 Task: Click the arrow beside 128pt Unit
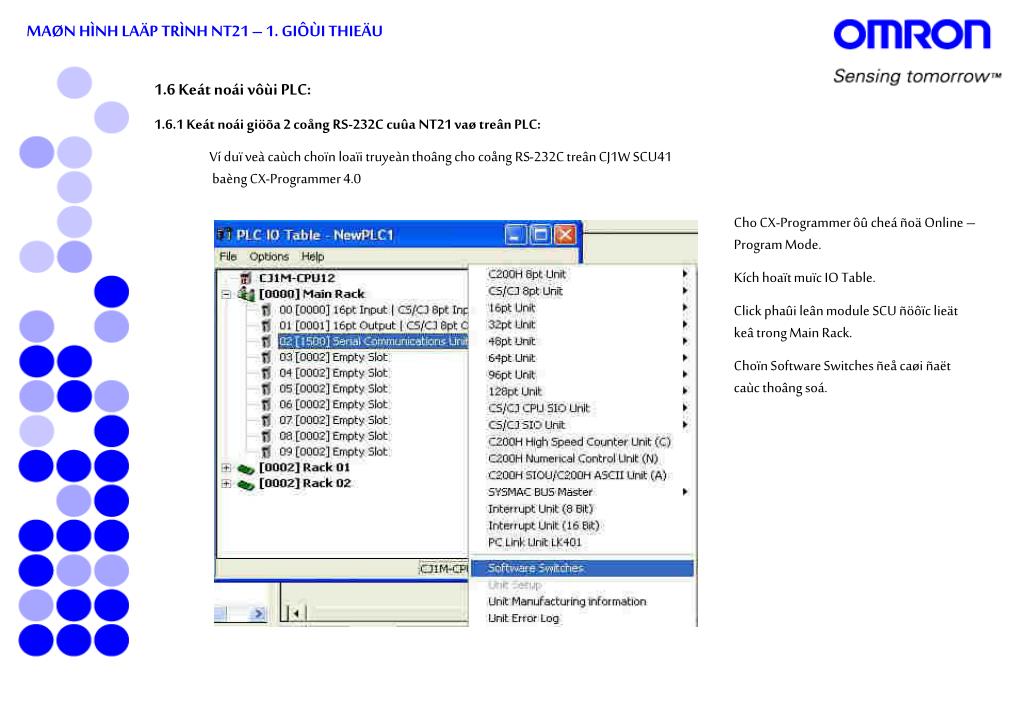pyautogui.click(x=684, y=392)
